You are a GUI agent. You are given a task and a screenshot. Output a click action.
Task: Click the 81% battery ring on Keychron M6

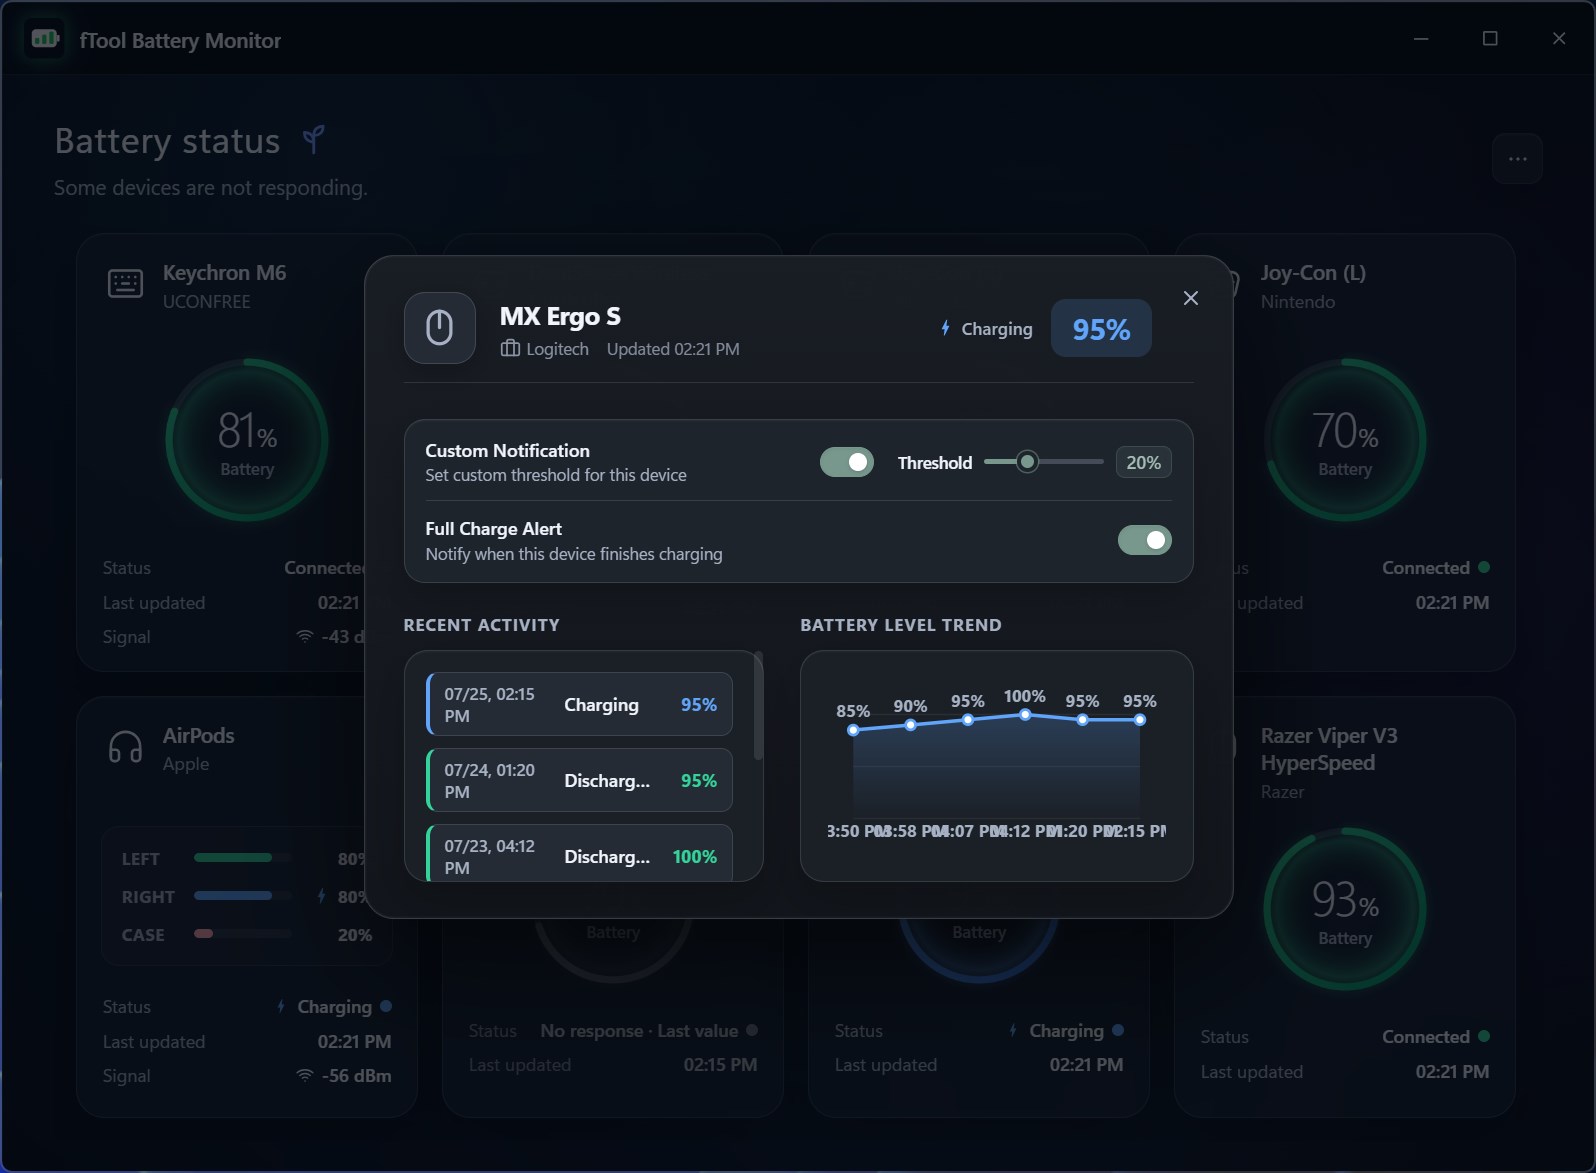click(x=247, y=440)
